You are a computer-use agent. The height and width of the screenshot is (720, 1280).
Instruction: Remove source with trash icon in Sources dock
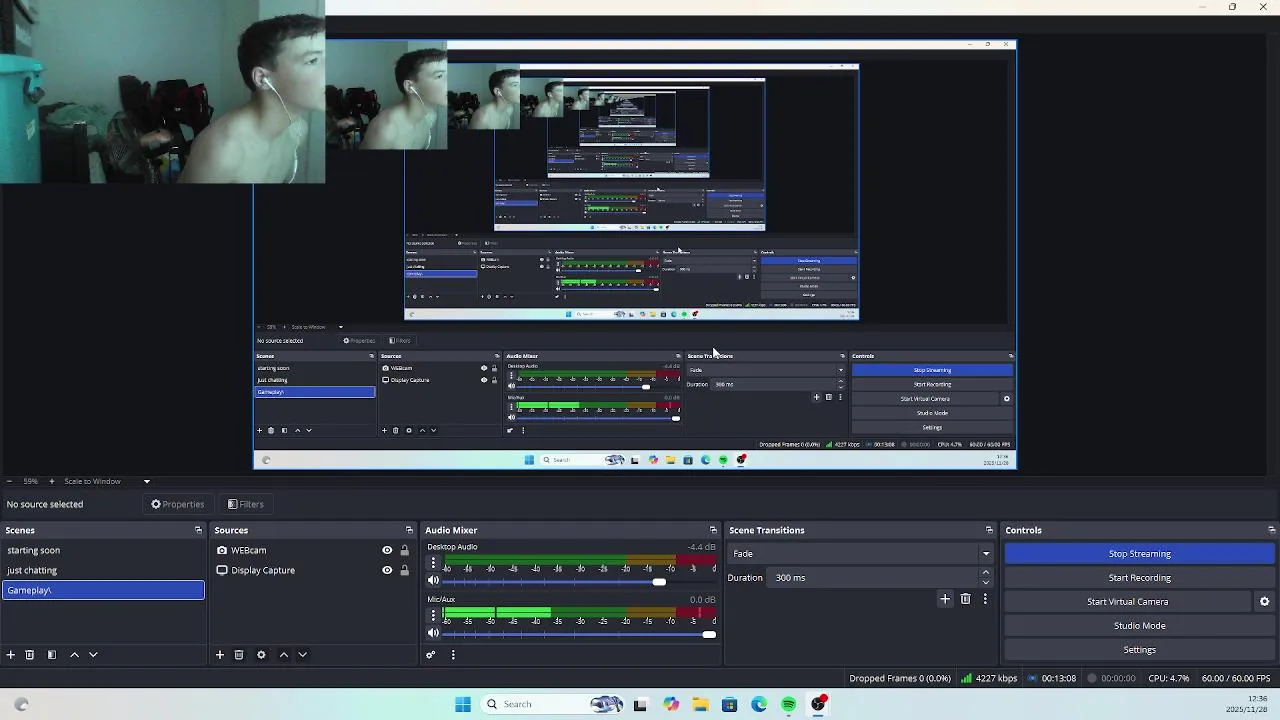[x=239, y=655]
